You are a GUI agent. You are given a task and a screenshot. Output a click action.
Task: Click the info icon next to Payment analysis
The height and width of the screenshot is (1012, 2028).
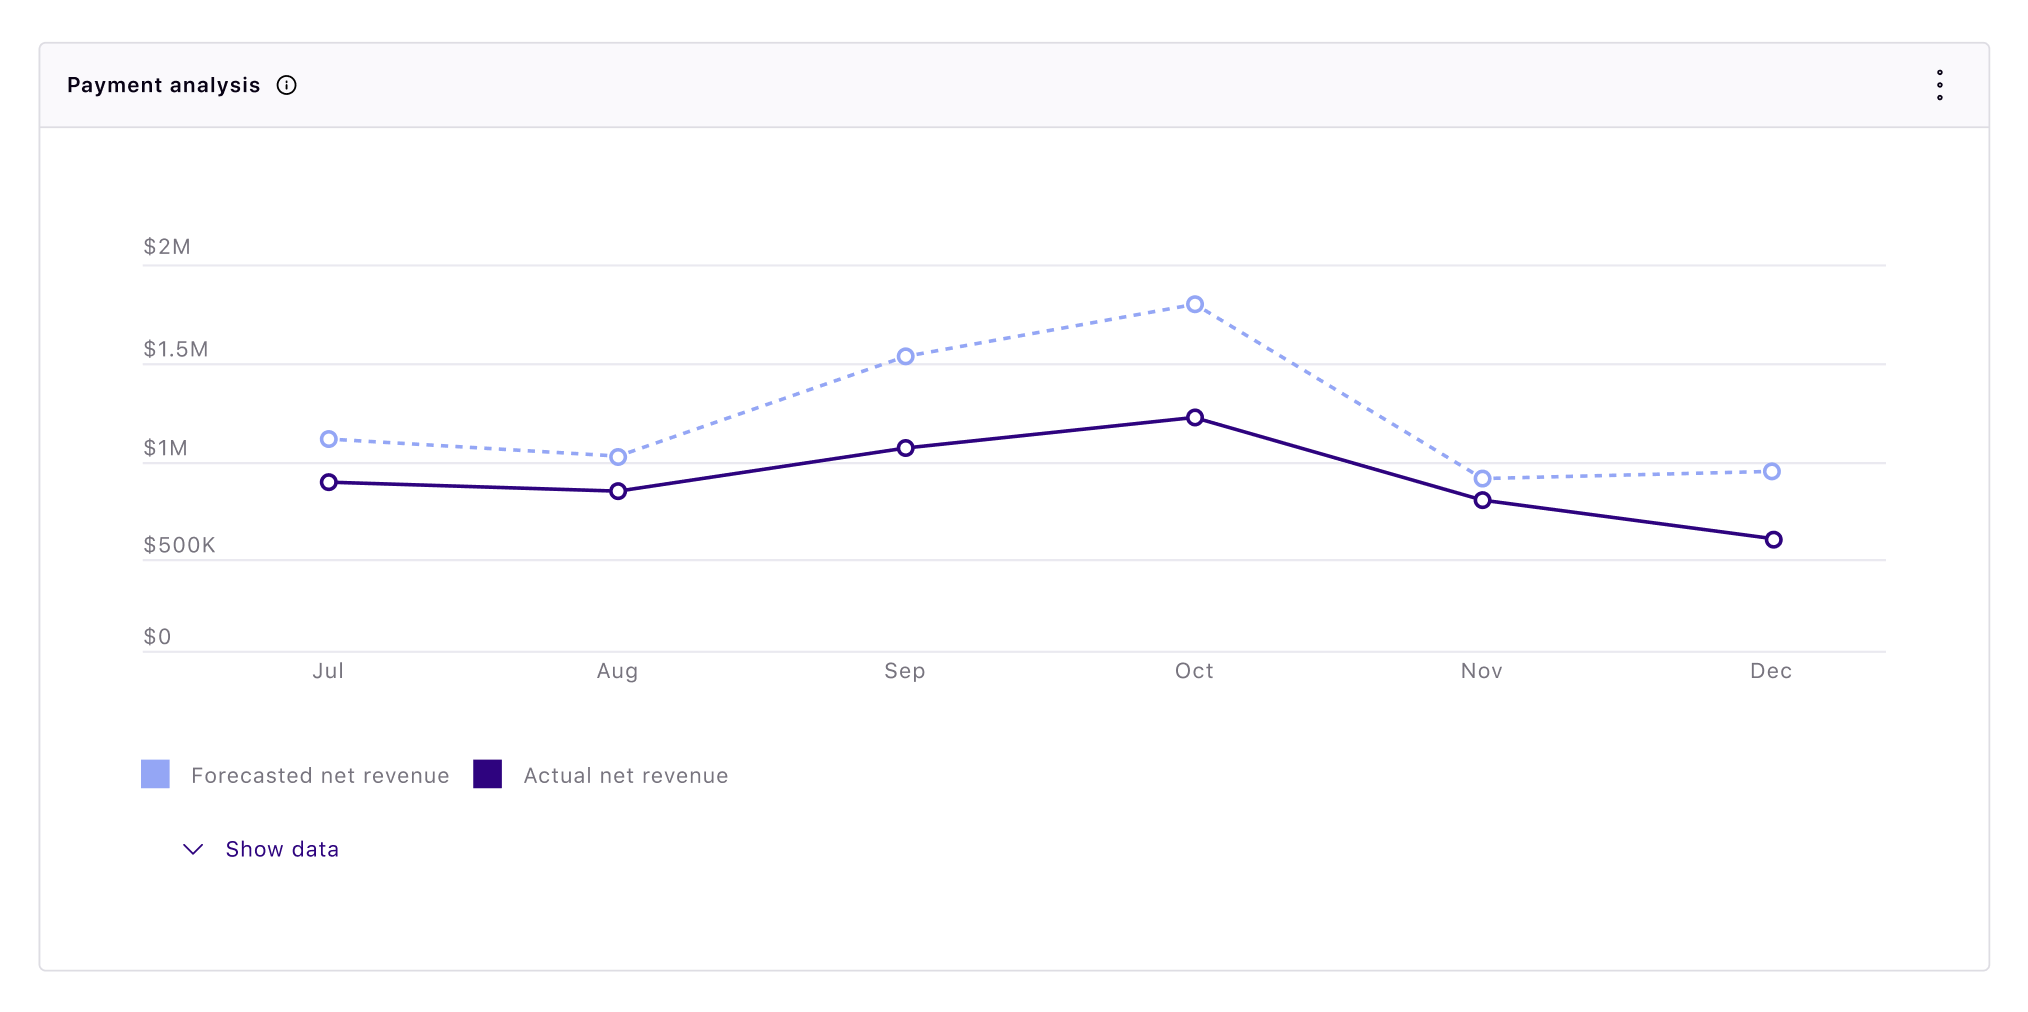(x=286, y=85)
